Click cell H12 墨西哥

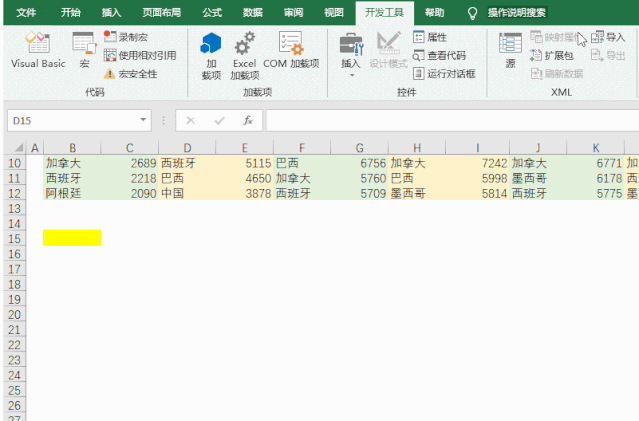pyautogui.click(x=417, y=193)
